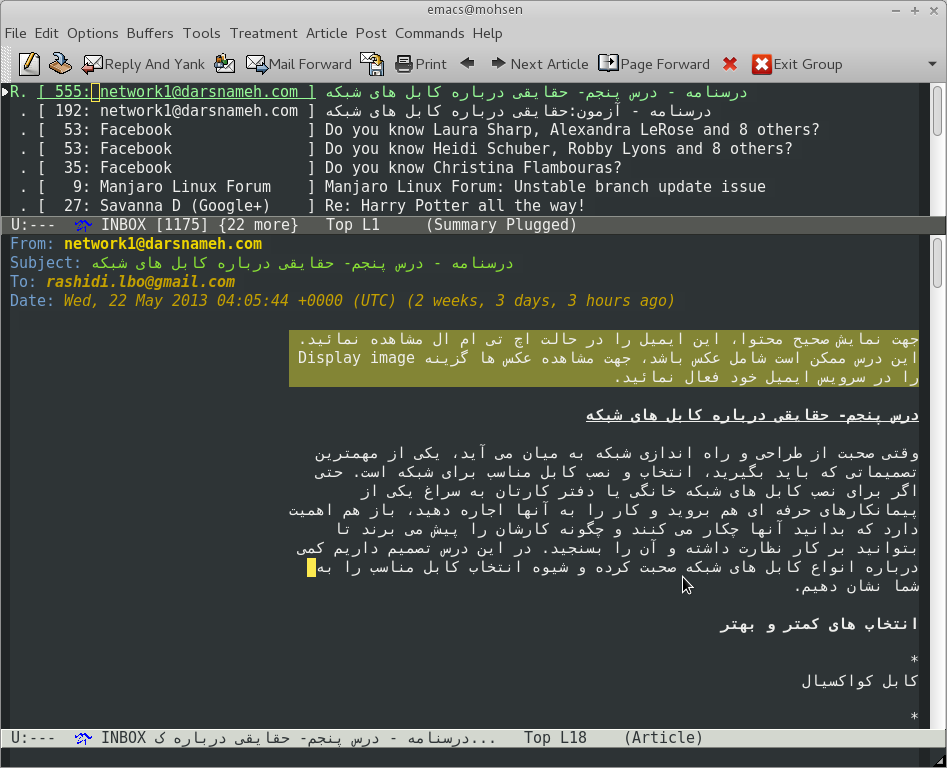Open the Treatment menu
This screenshot has width=947, height=768.
pyautogui.click(x=263, y=33)
